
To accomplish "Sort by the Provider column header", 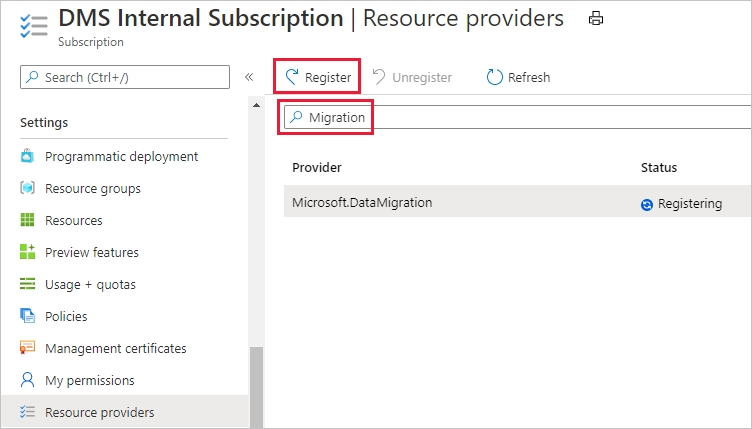I will click(317, 167).
